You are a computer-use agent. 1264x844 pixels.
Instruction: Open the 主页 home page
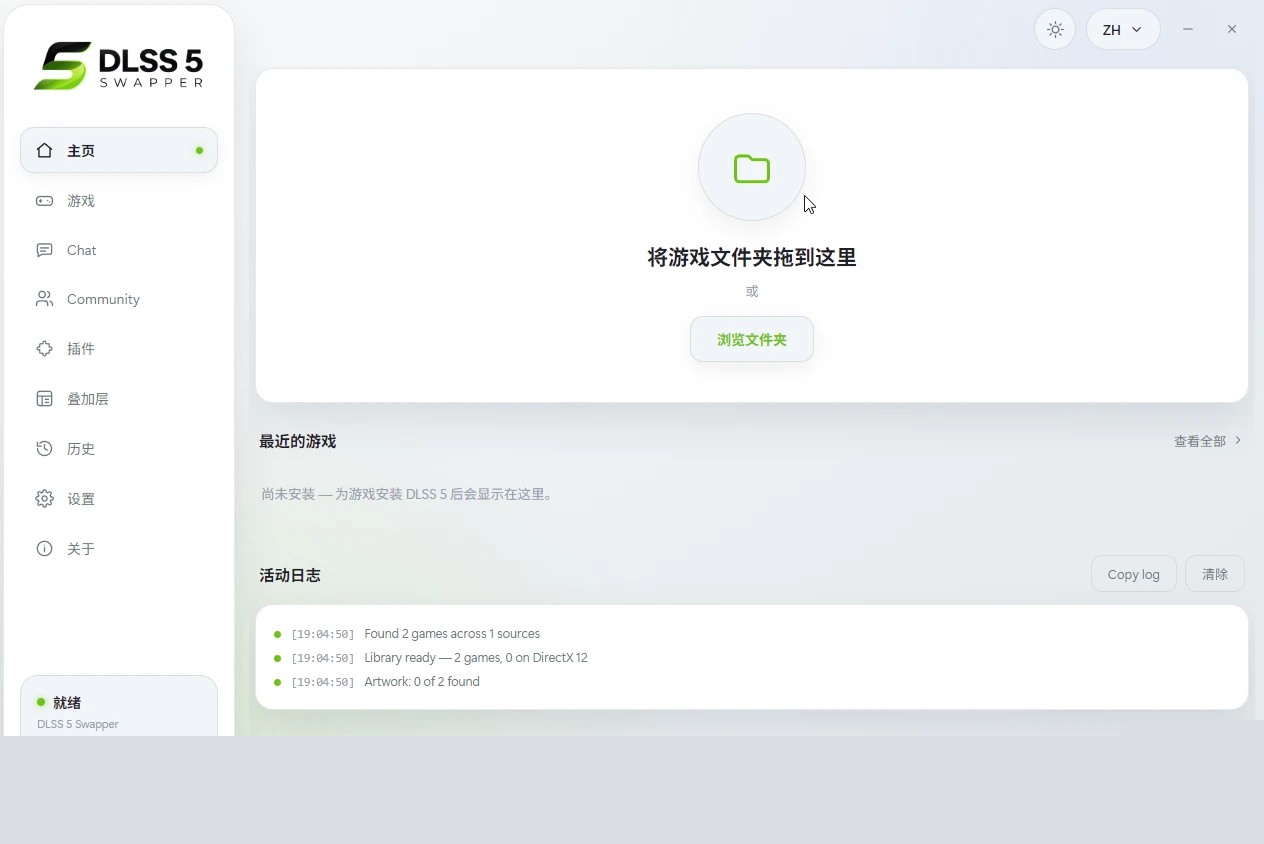pyautogui.click(x=119, y=150)
